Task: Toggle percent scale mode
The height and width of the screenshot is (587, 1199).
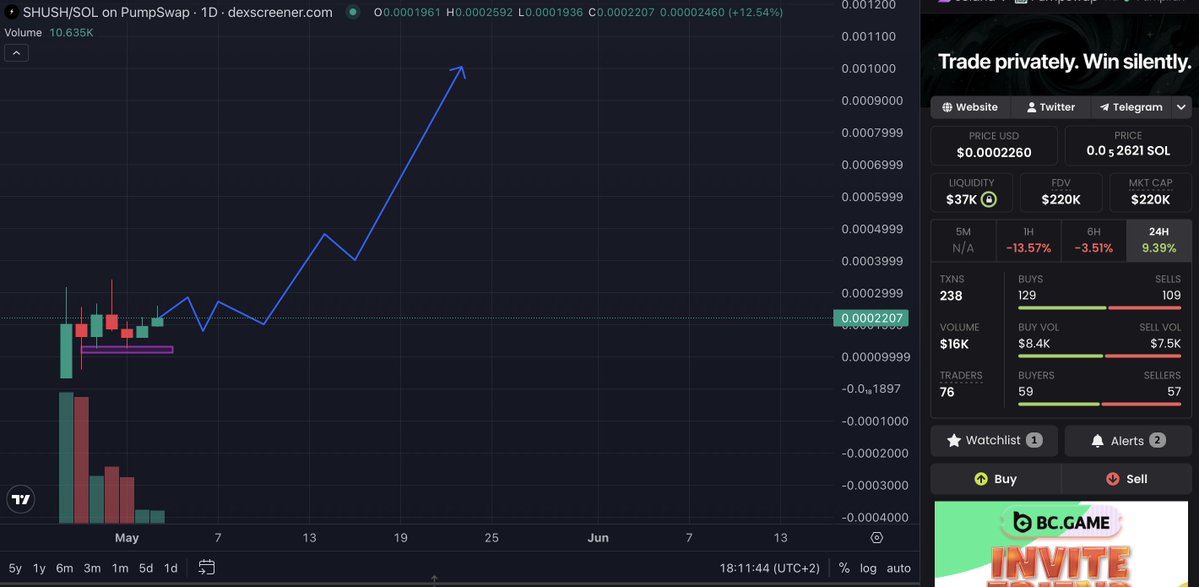Action: tap(844, 568)
